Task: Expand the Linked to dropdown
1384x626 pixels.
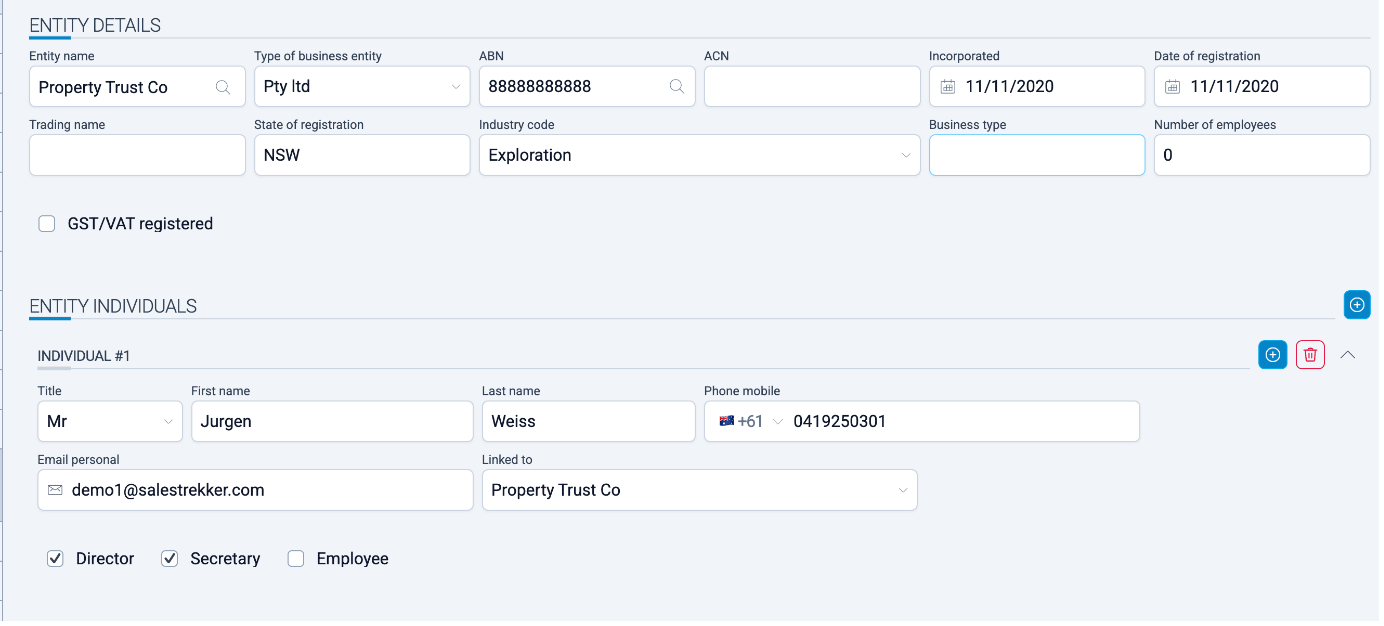Action: pyautogui.click(x=699, y=490)
